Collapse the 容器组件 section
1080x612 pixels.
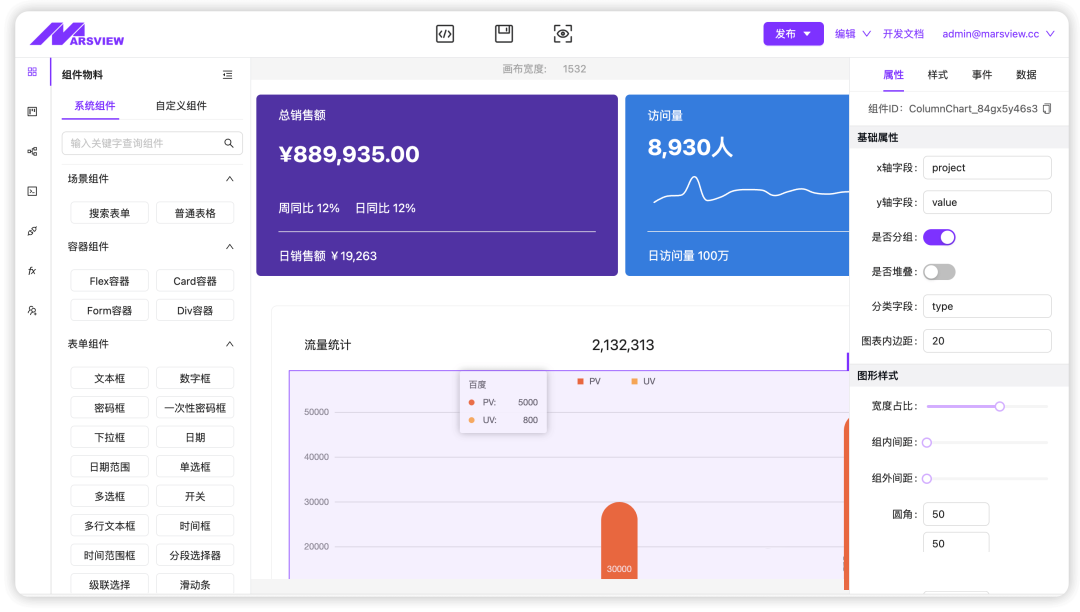click(x=229, y=246)
